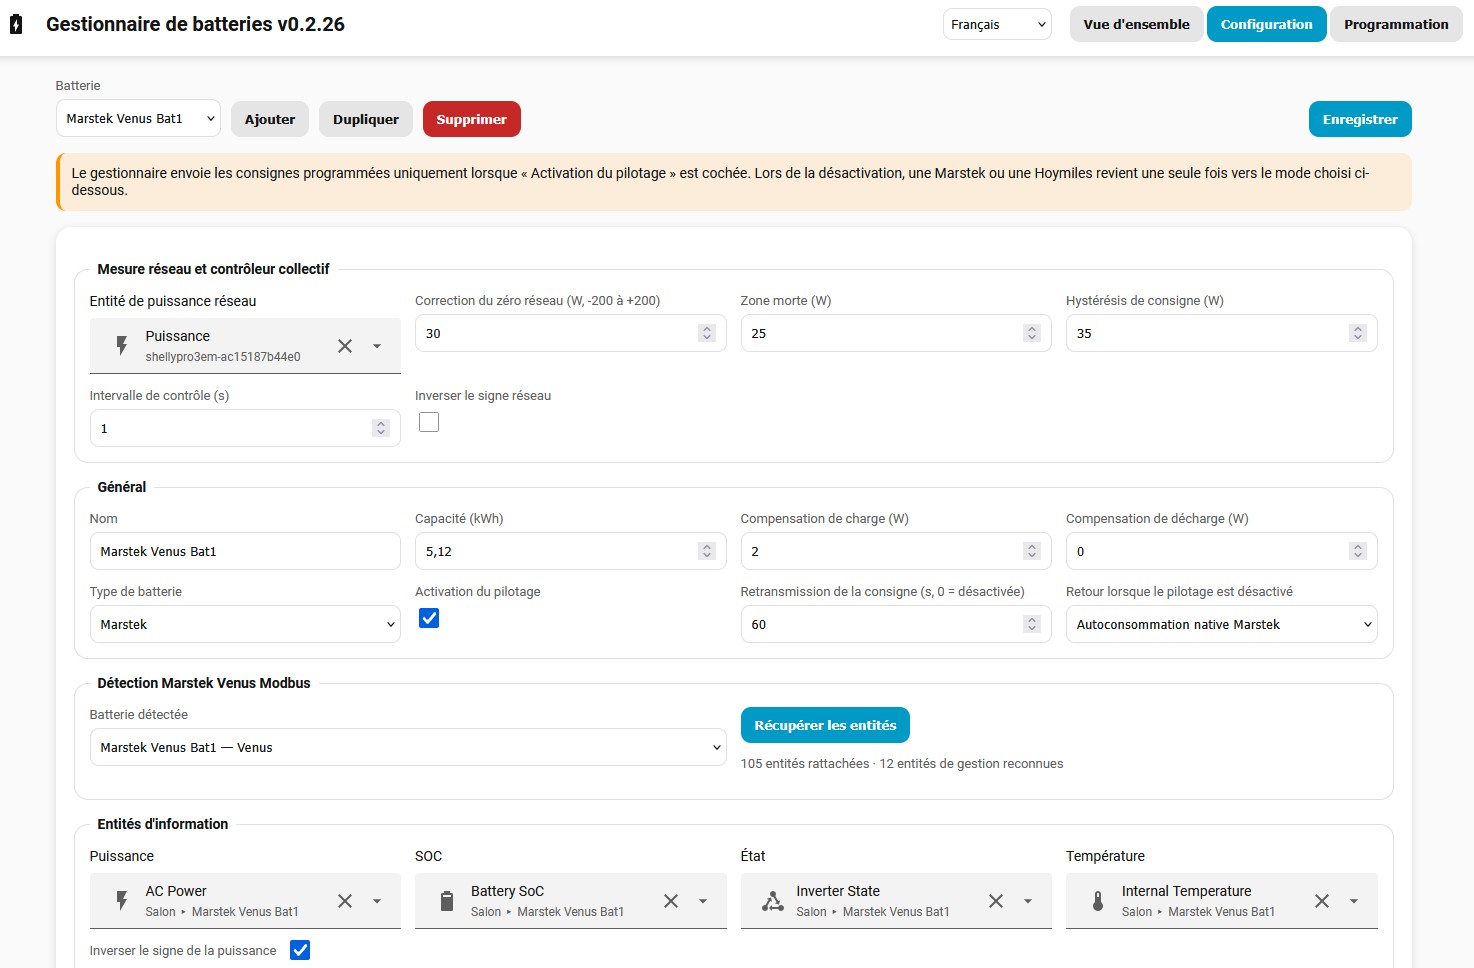Clear the Puissance shellypro3em entity
This screenshot has width=1474, height=968.
click(345, 346)
